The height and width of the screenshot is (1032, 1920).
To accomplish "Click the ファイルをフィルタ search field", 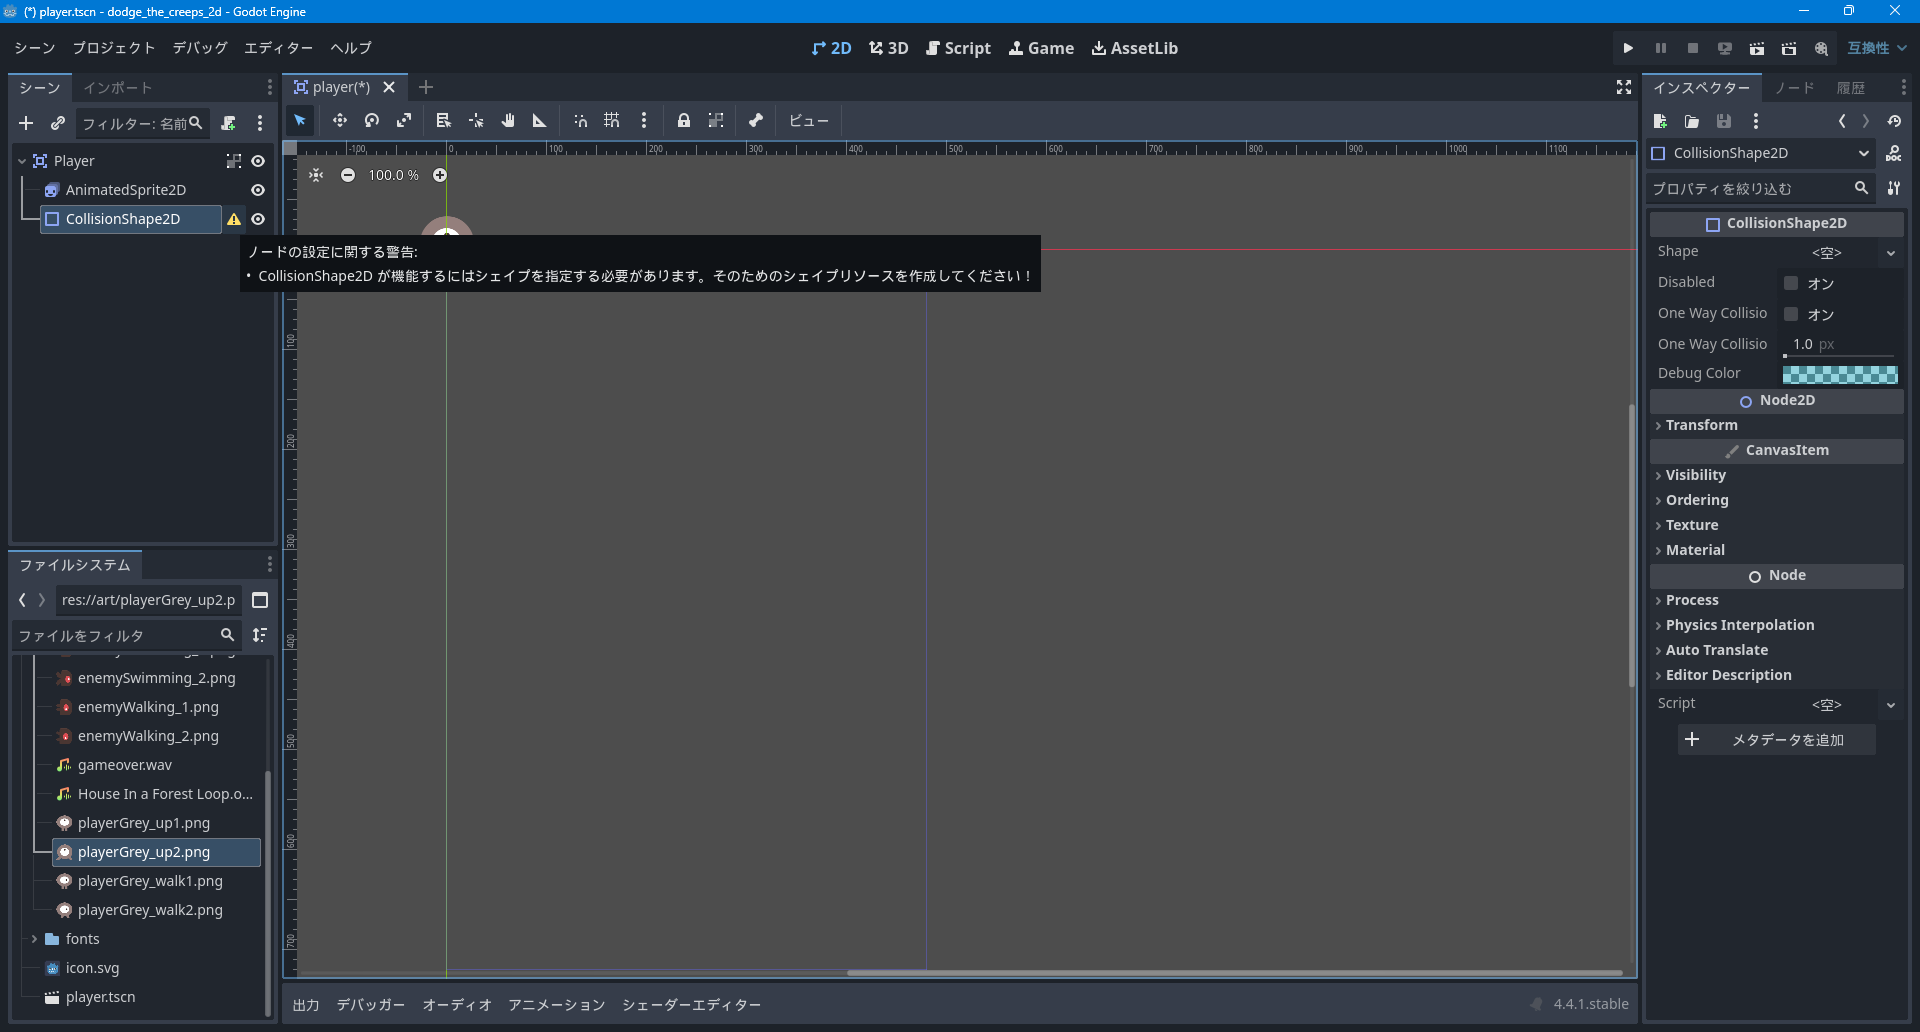I will coord(127,635).
